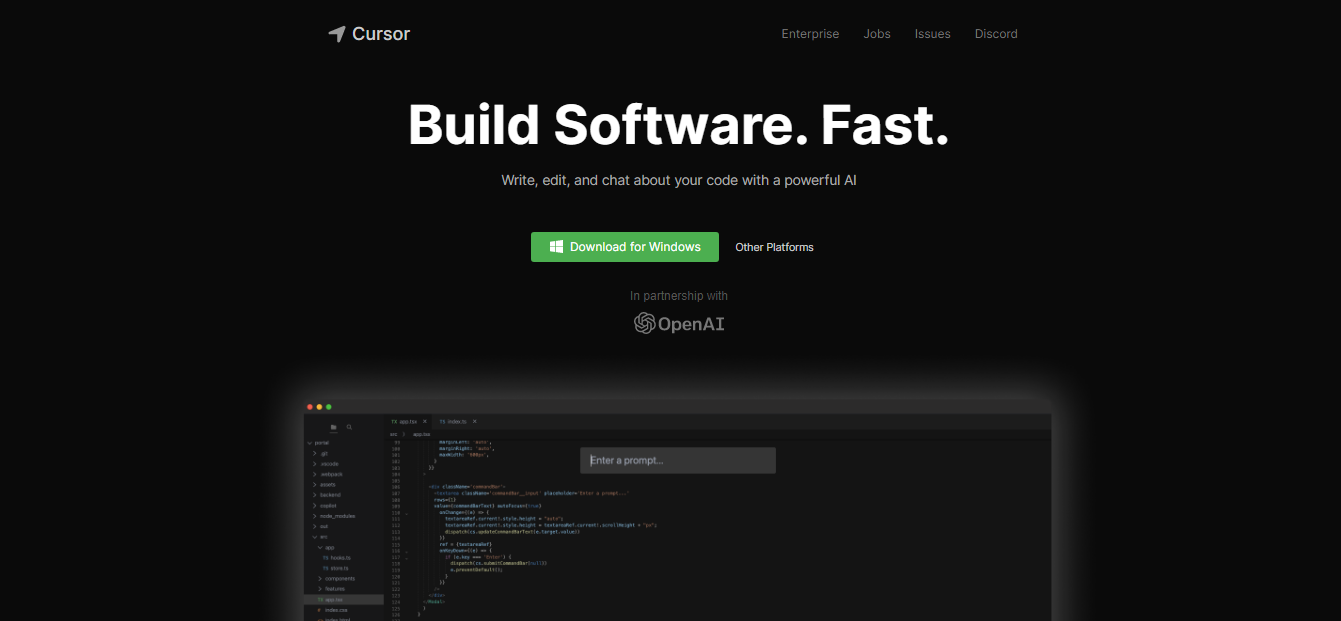This screenshot has height=621, width=1341.
Task: Fold the code block at line 110
Action: point(406,514)
